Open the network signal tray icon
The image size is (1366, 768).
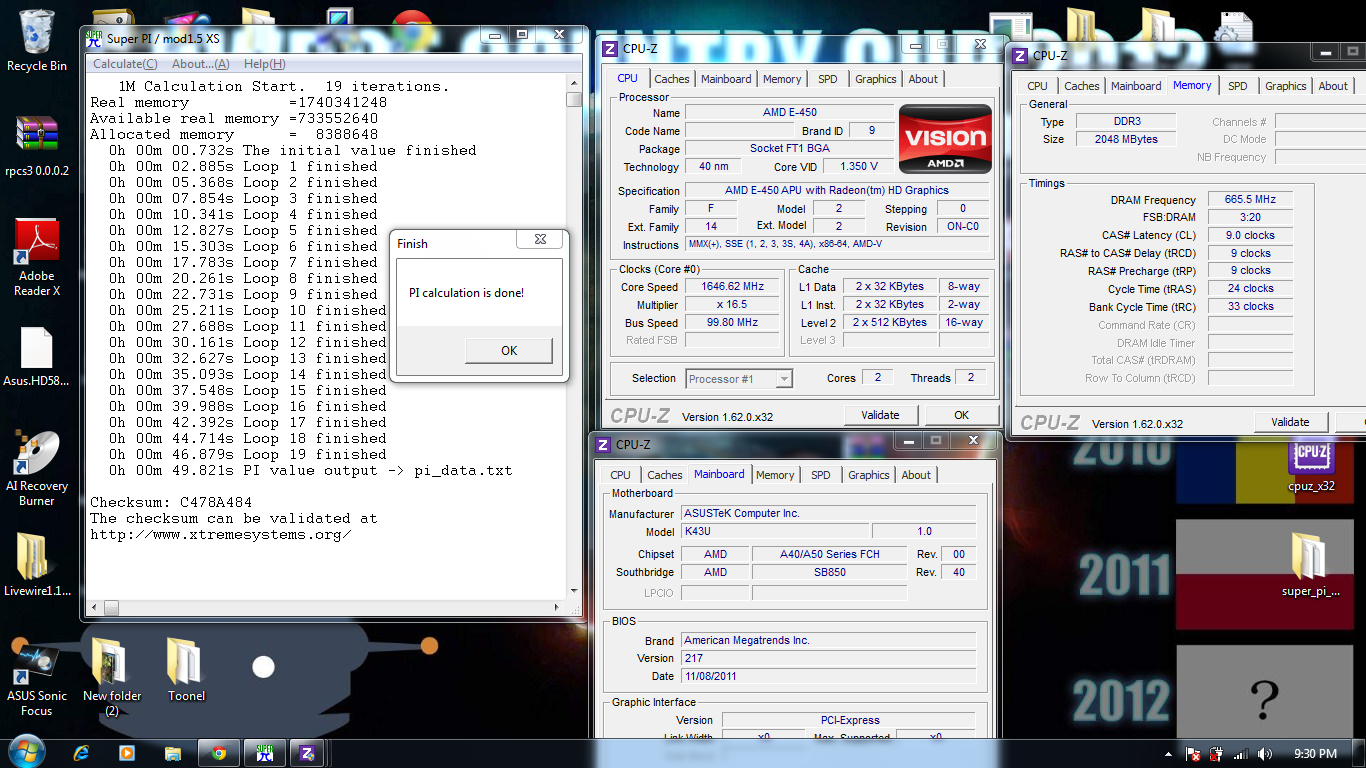pos(1241,754)
